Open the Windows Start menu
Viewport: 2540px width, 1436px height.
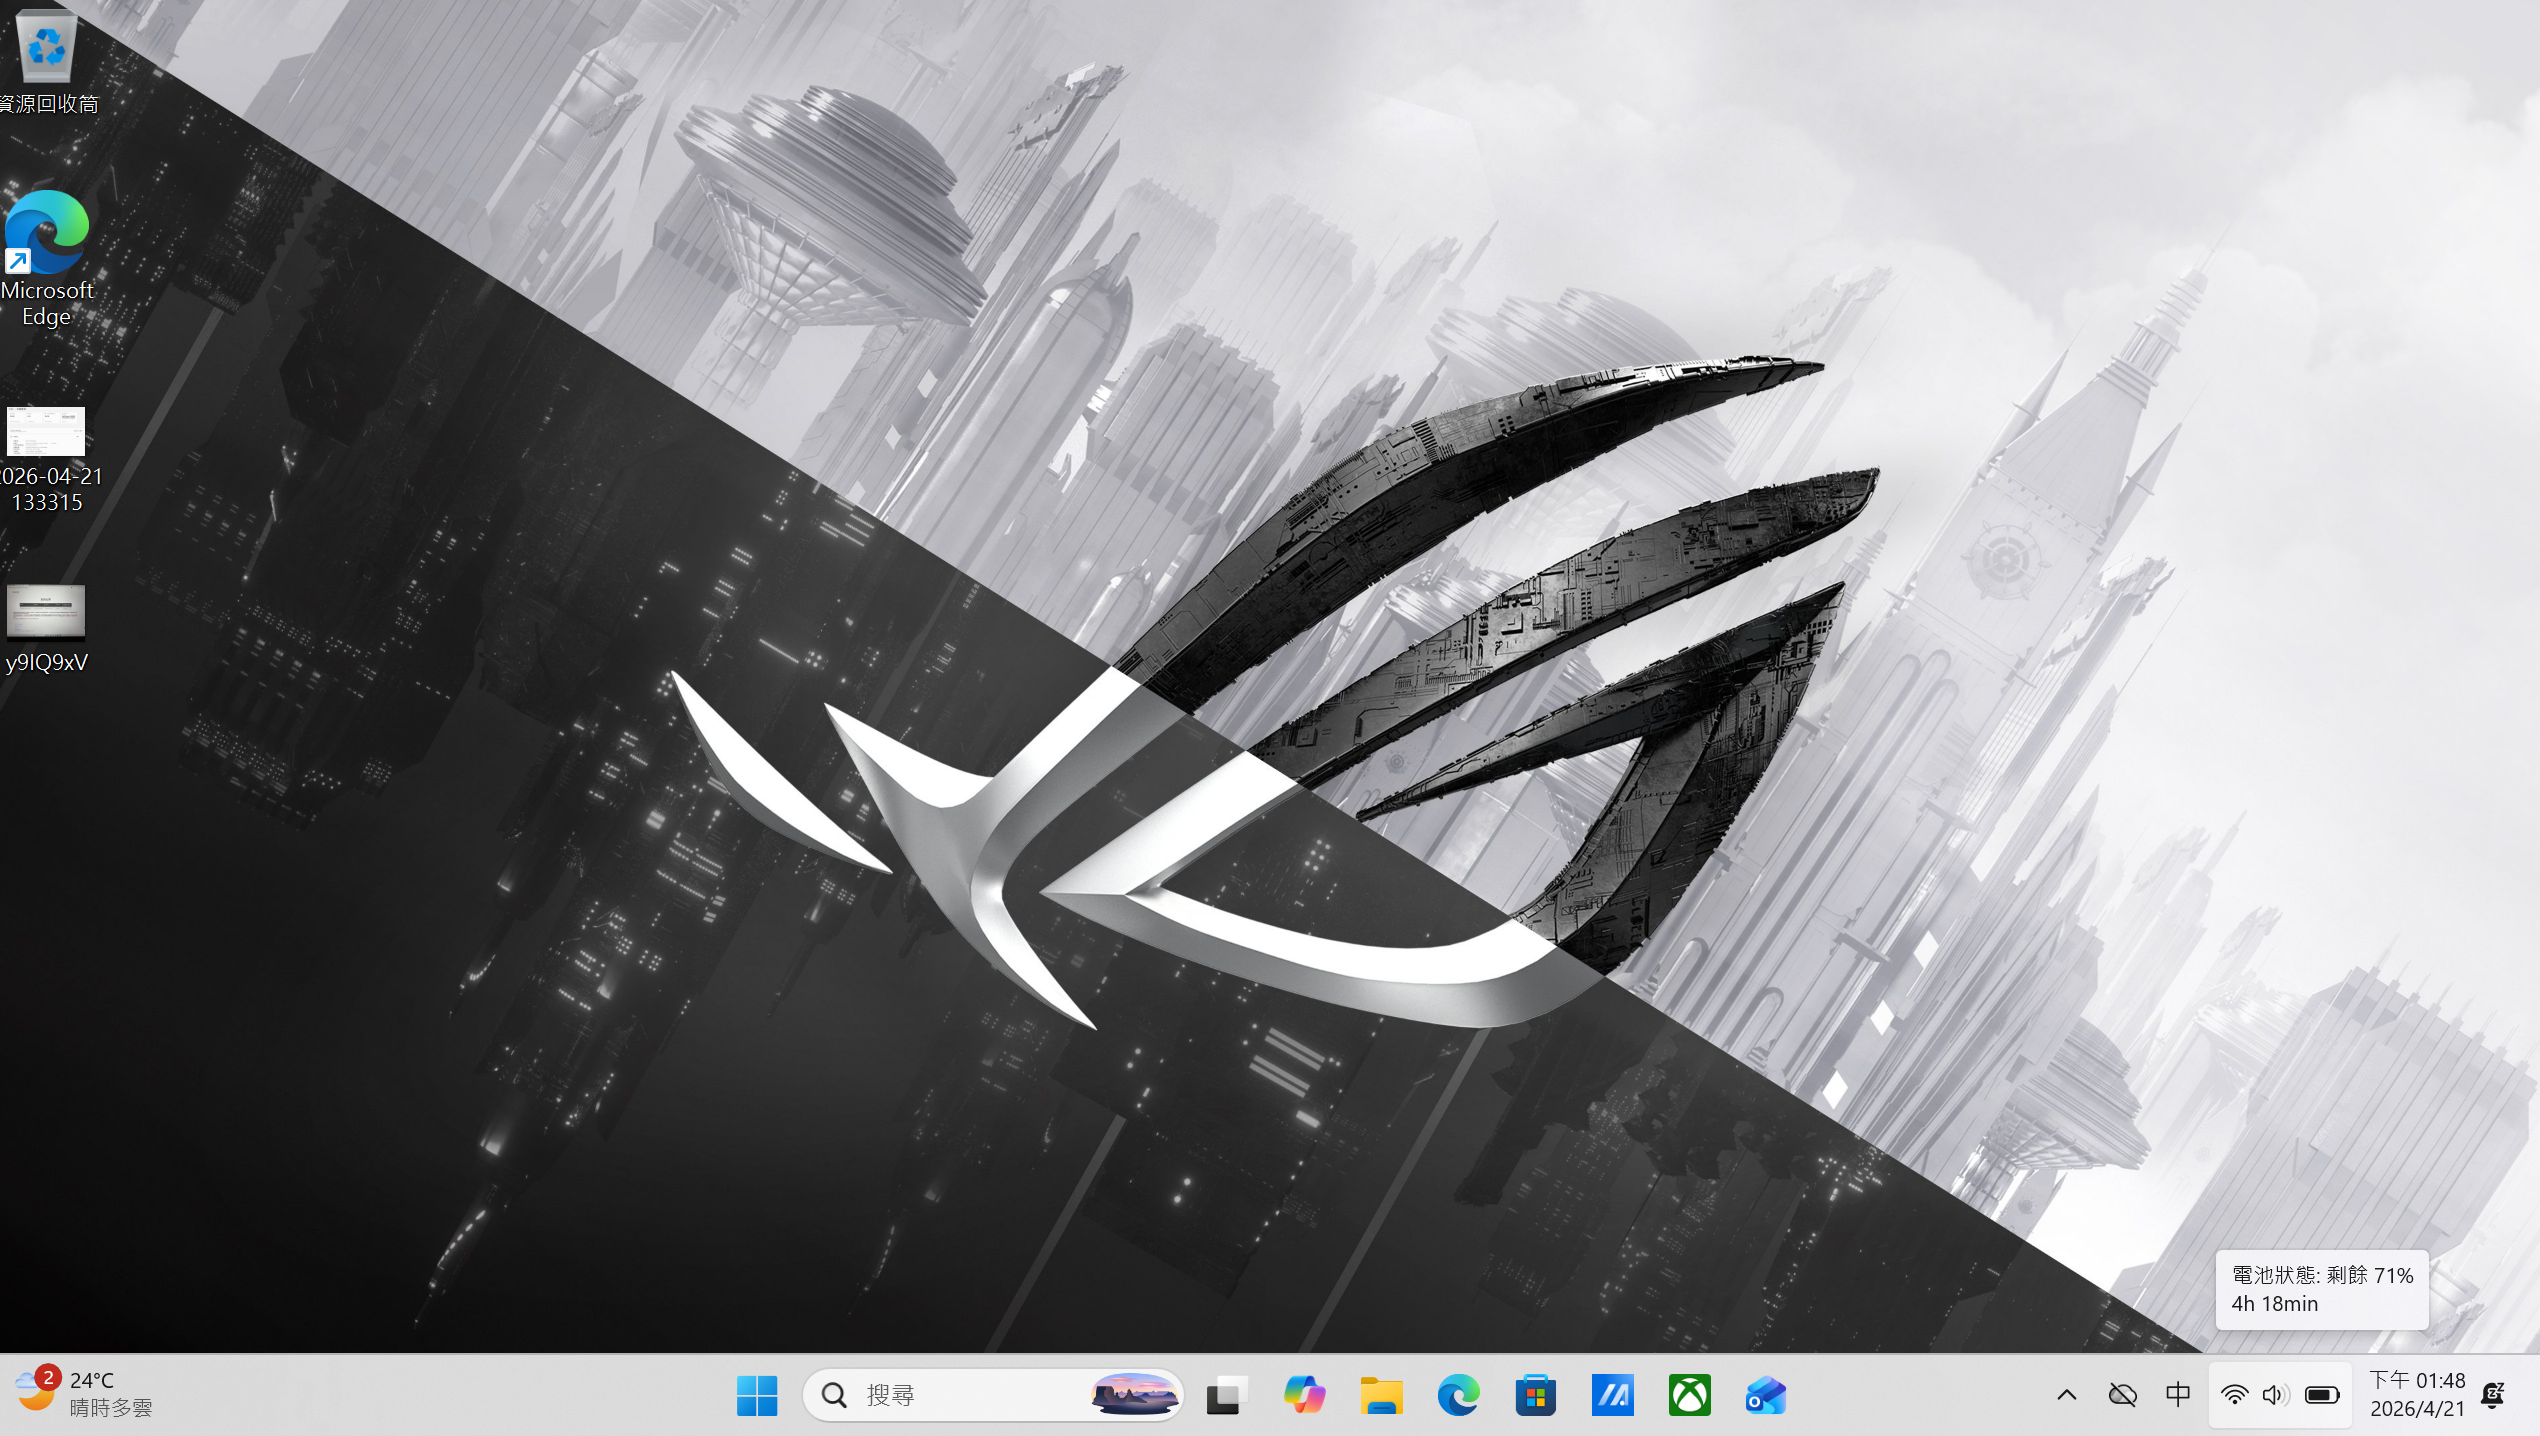tap(756, 1395)
